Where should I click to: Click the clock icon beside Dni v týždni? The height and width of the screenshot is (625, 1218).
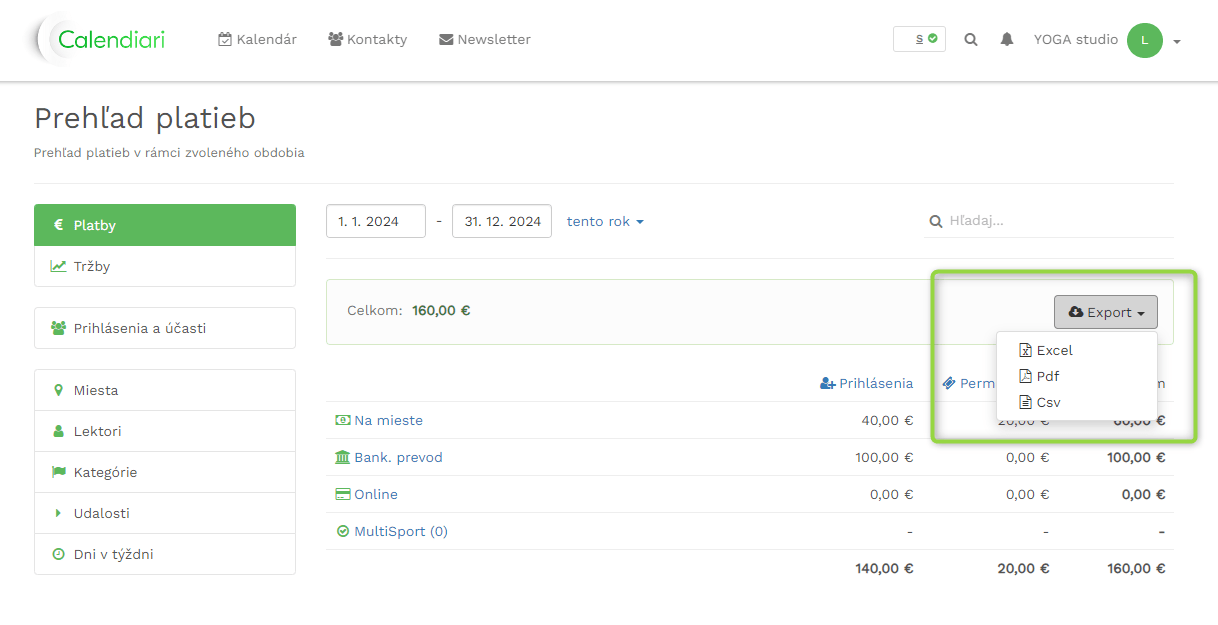(x=58, y=554)
